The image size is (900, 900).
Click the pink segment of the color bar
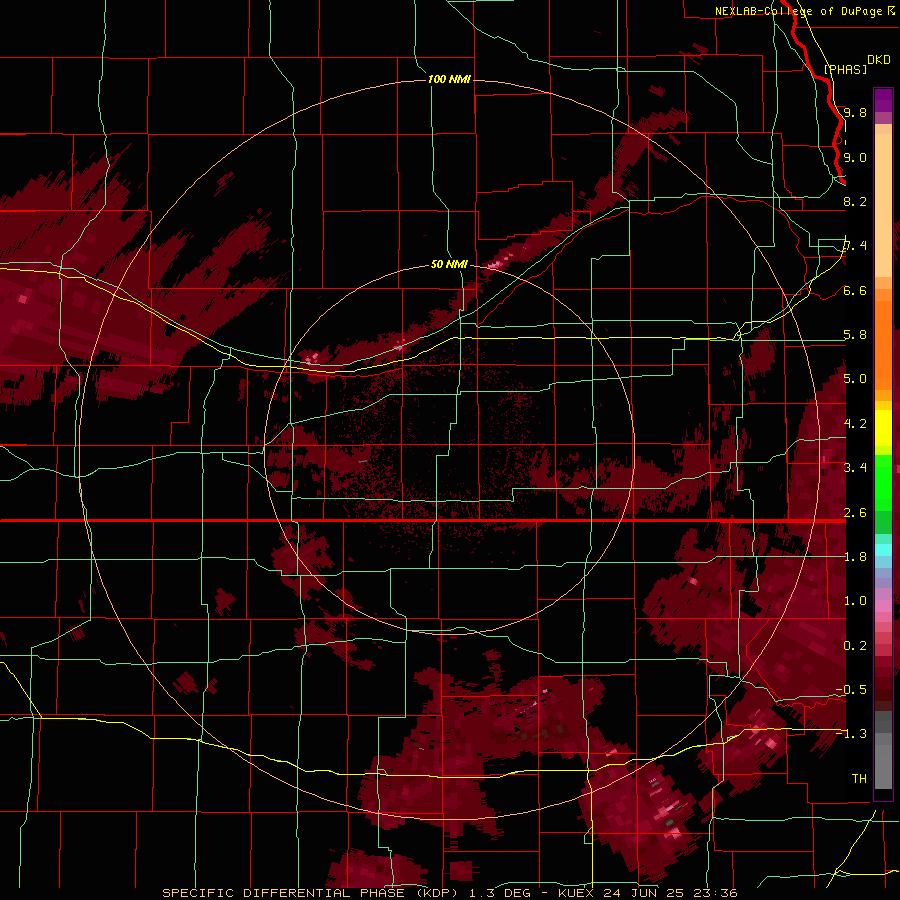tap(883, 606)
